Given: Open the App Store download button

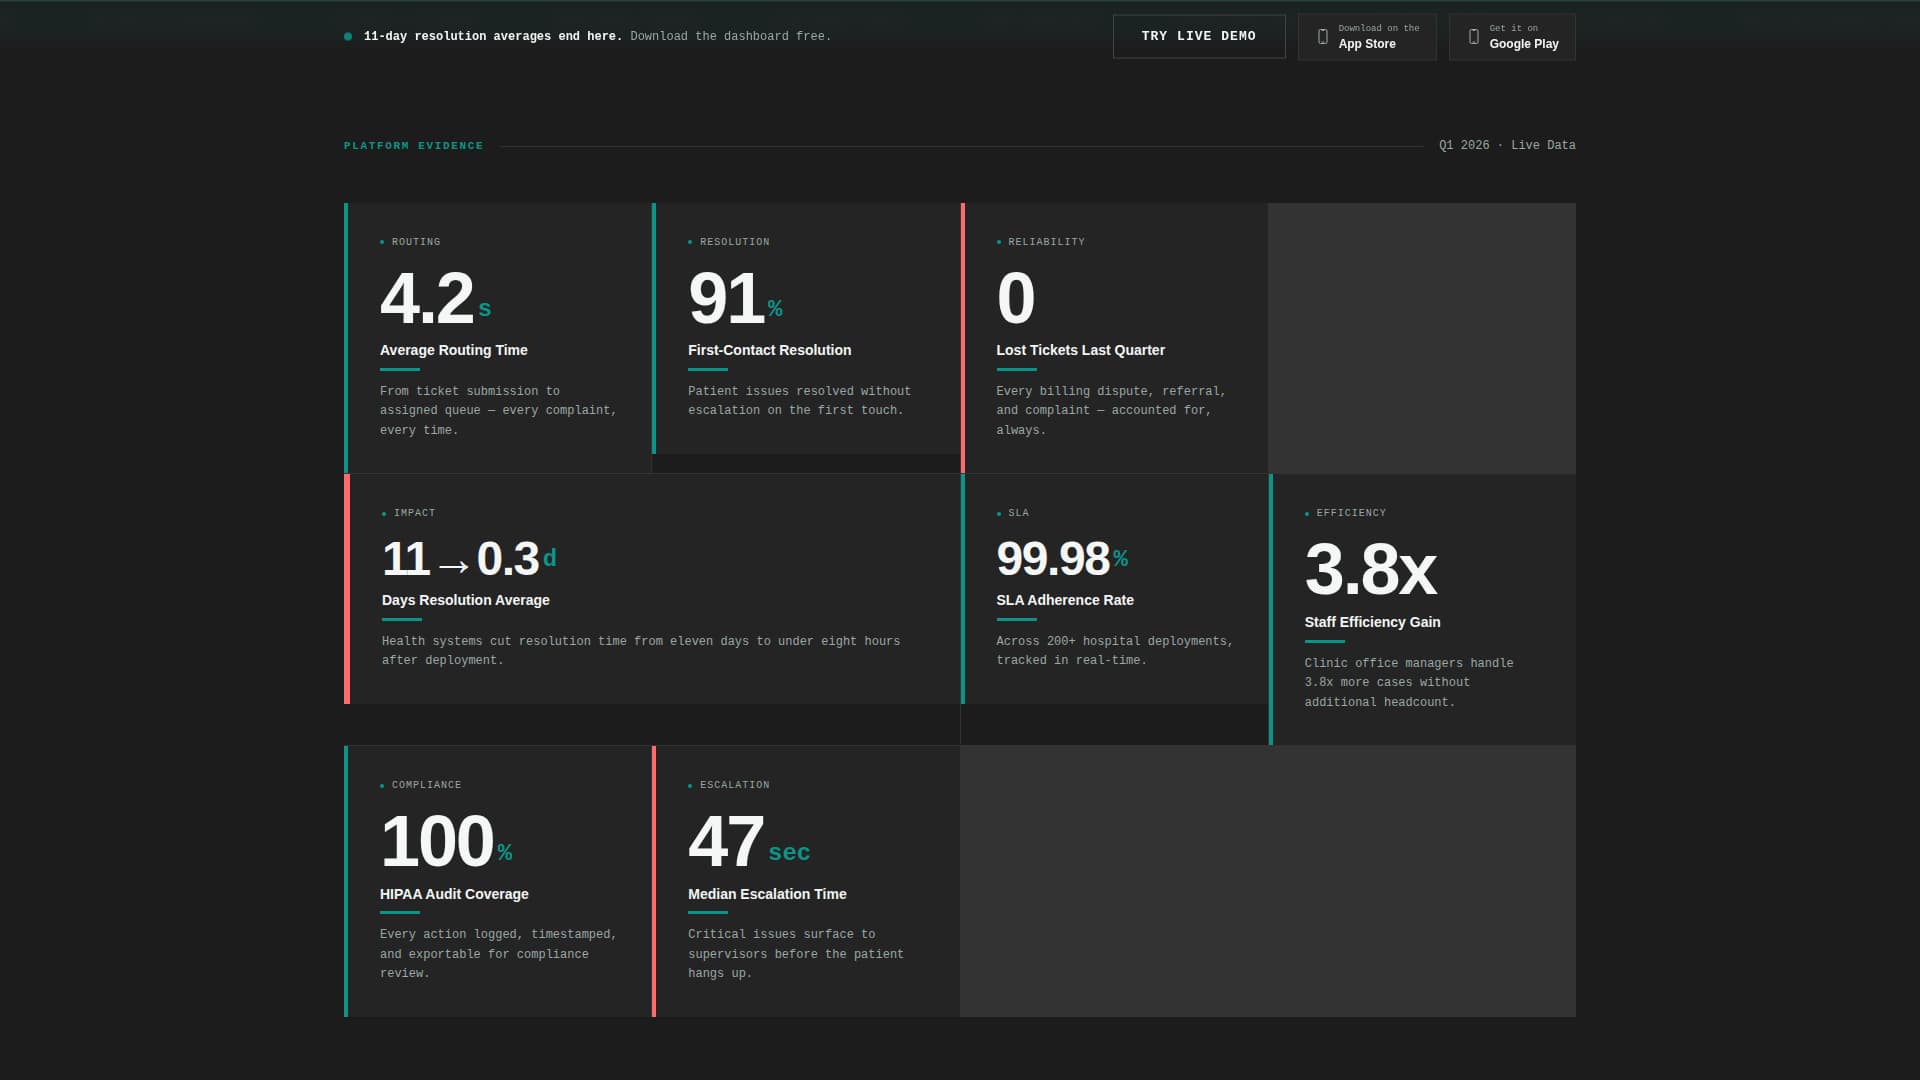Looking at the screenshot, I should (x=1367, y=37).
